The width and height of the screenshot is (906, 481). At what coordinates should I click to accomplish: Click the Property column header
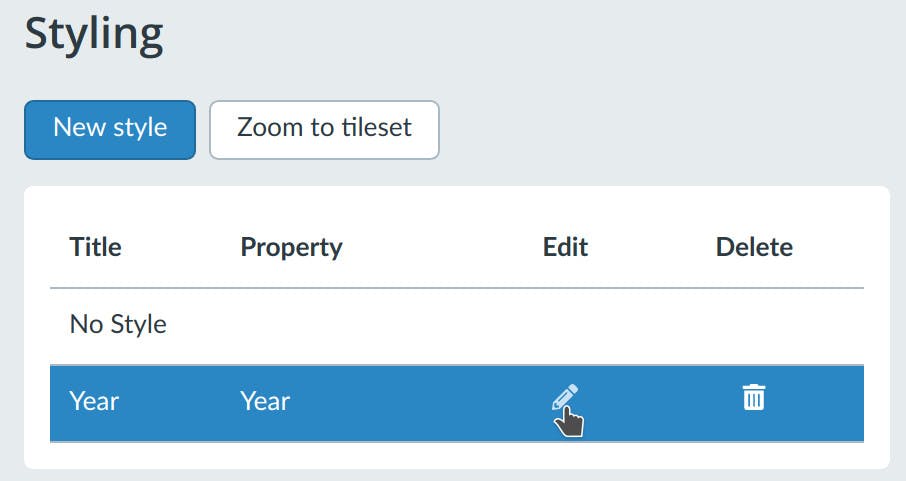[291, 247]
